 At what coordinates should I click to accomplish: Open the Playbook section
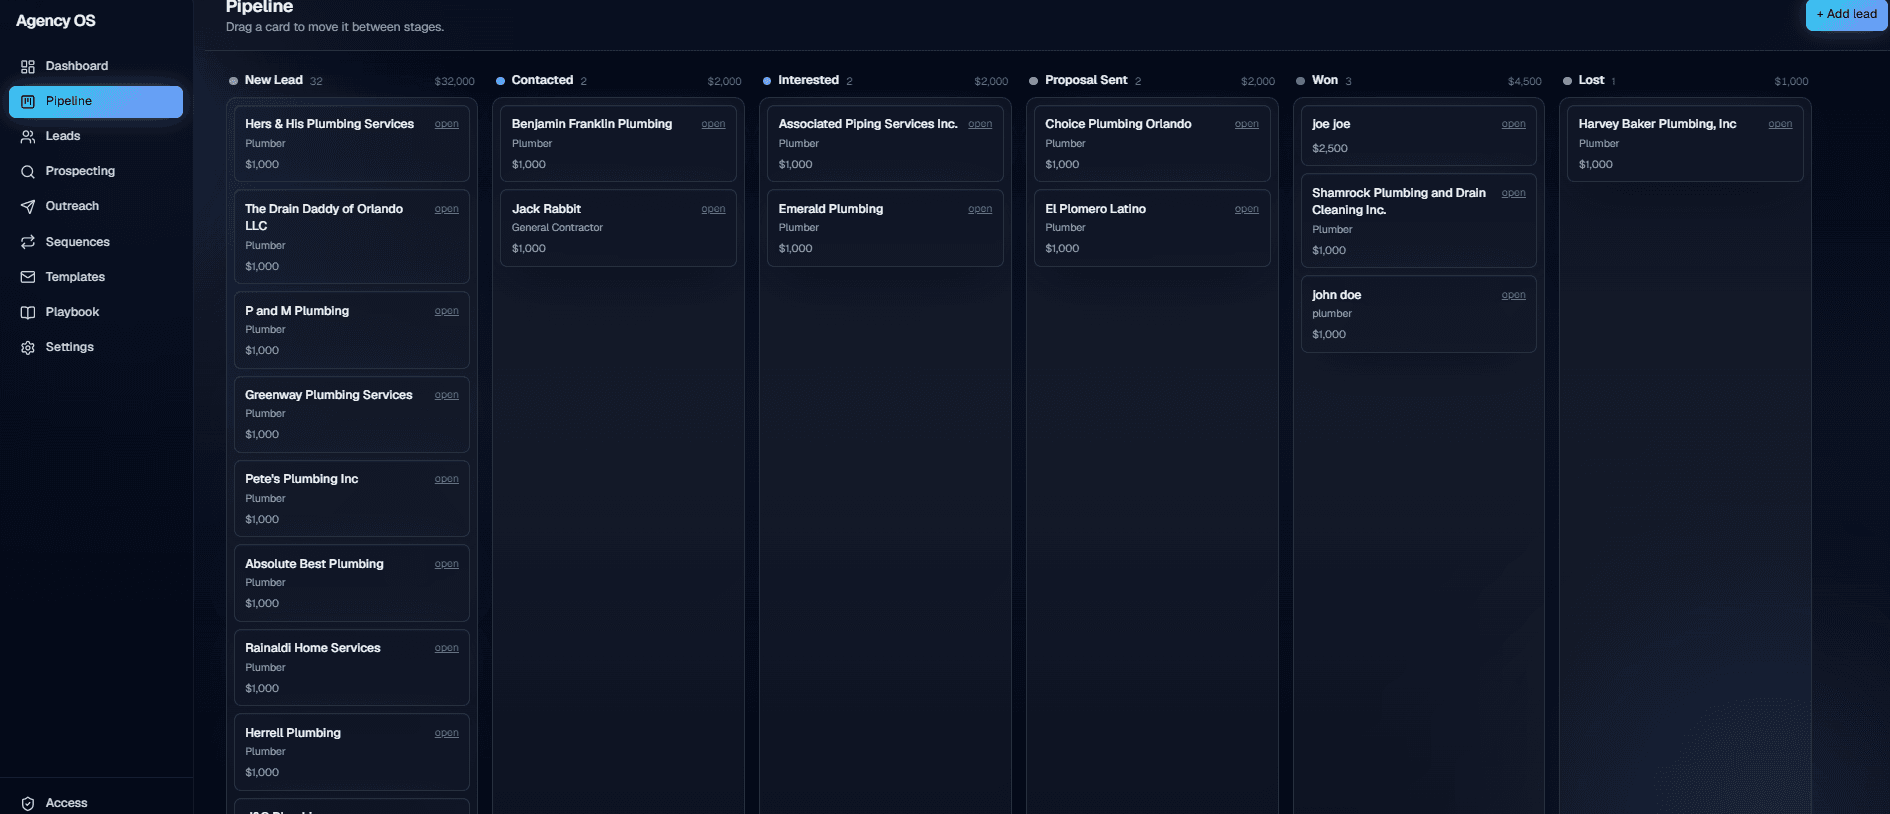(x=96, y=312)
